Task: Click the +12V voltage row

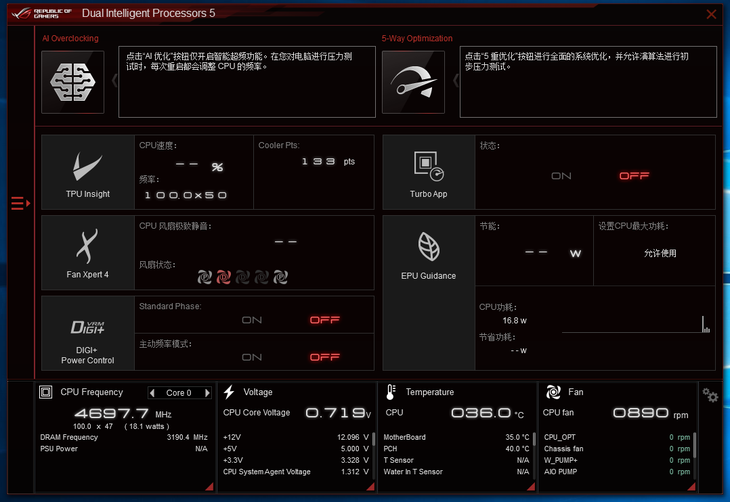Action: (x=296, y=437)
